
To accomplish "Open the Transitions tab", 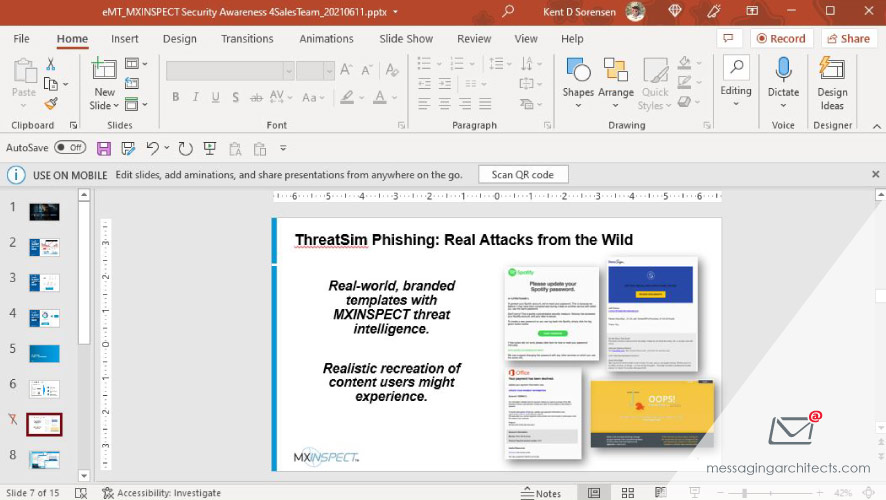I will click(x=247, y=39).
